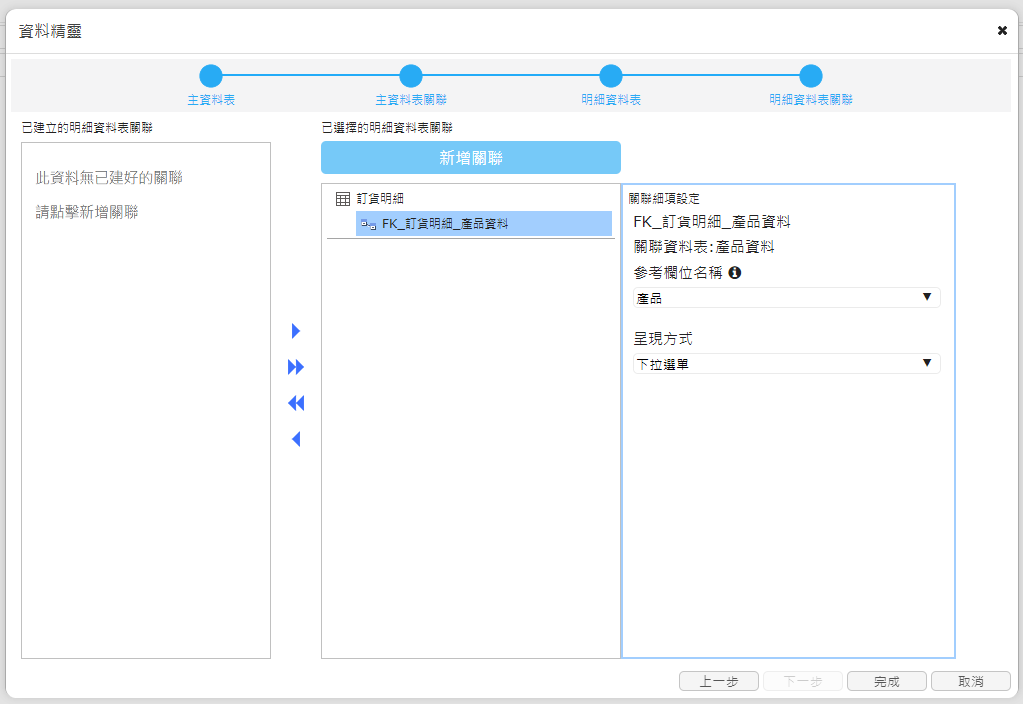Click the 已選擇的明細資料表關聯 heading
This screenshot has width=1023, height=704.
point(387,128)
